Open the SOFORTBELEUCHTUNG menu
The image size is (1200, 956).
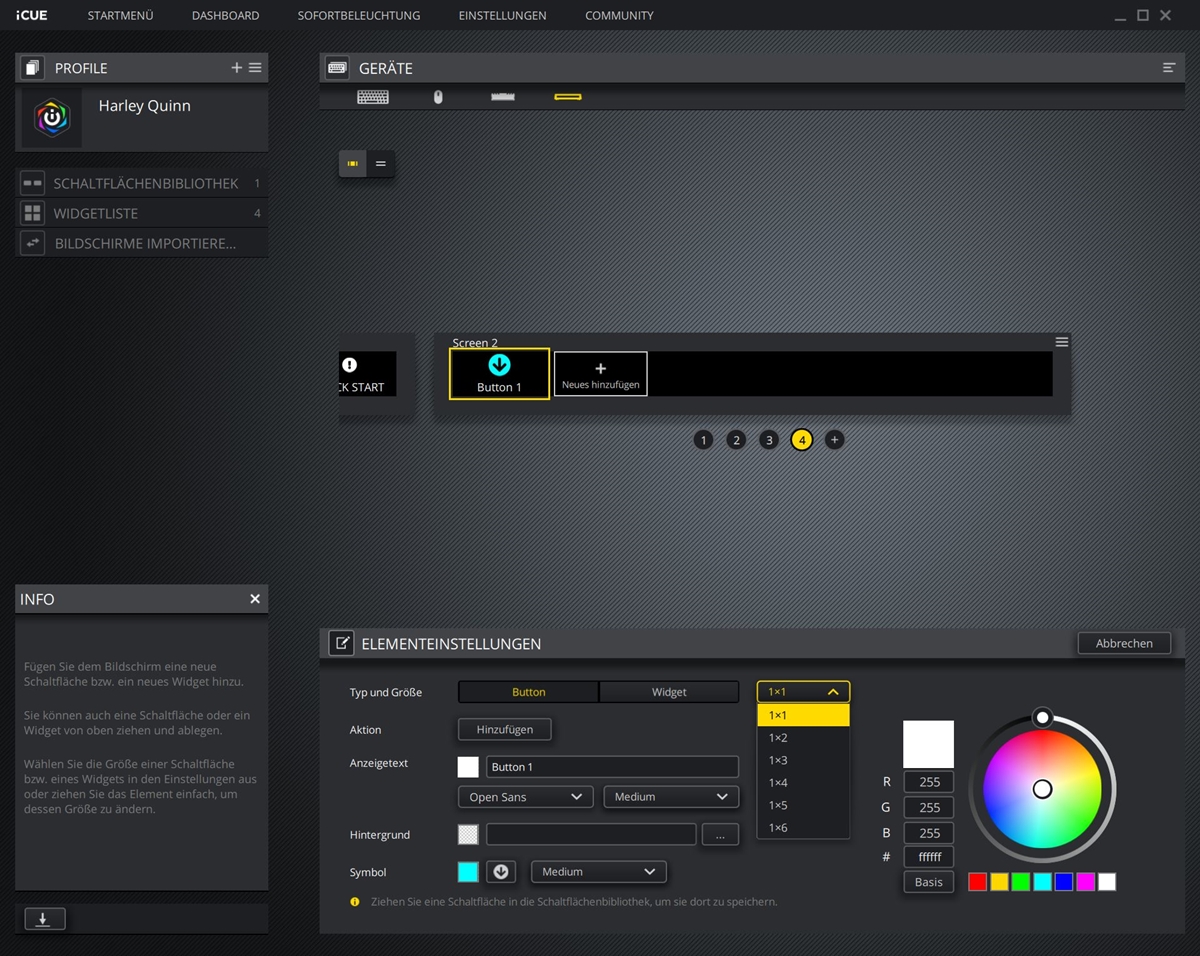coord(359,16)
